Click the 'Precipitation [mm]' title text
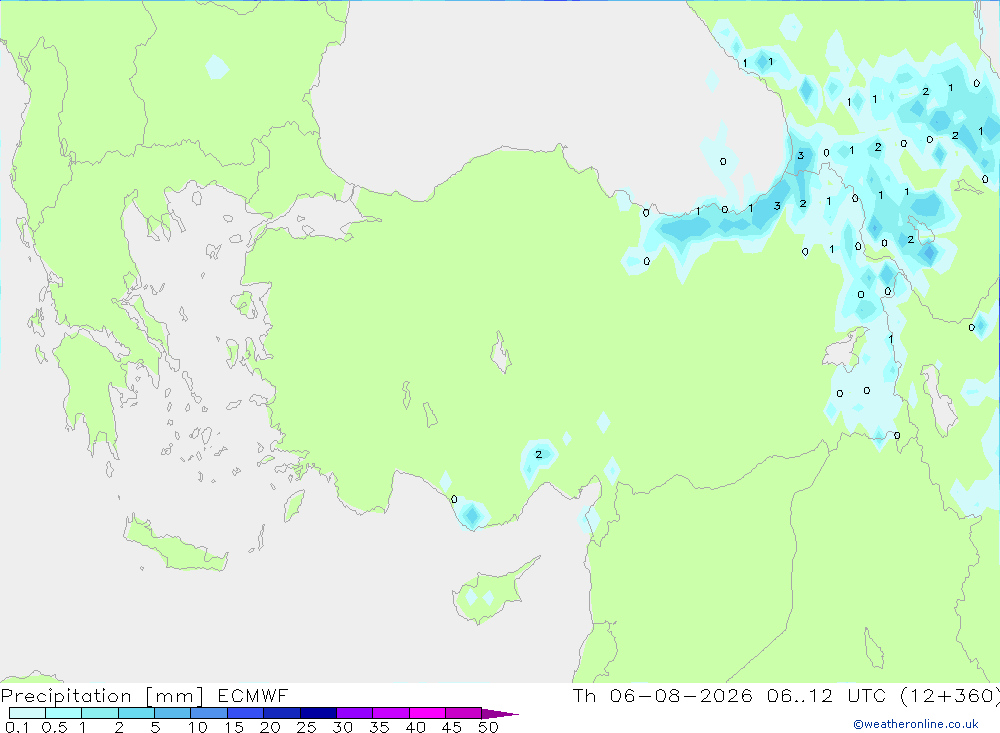Viewport: 1000px width, 733px height. (102, 696)
